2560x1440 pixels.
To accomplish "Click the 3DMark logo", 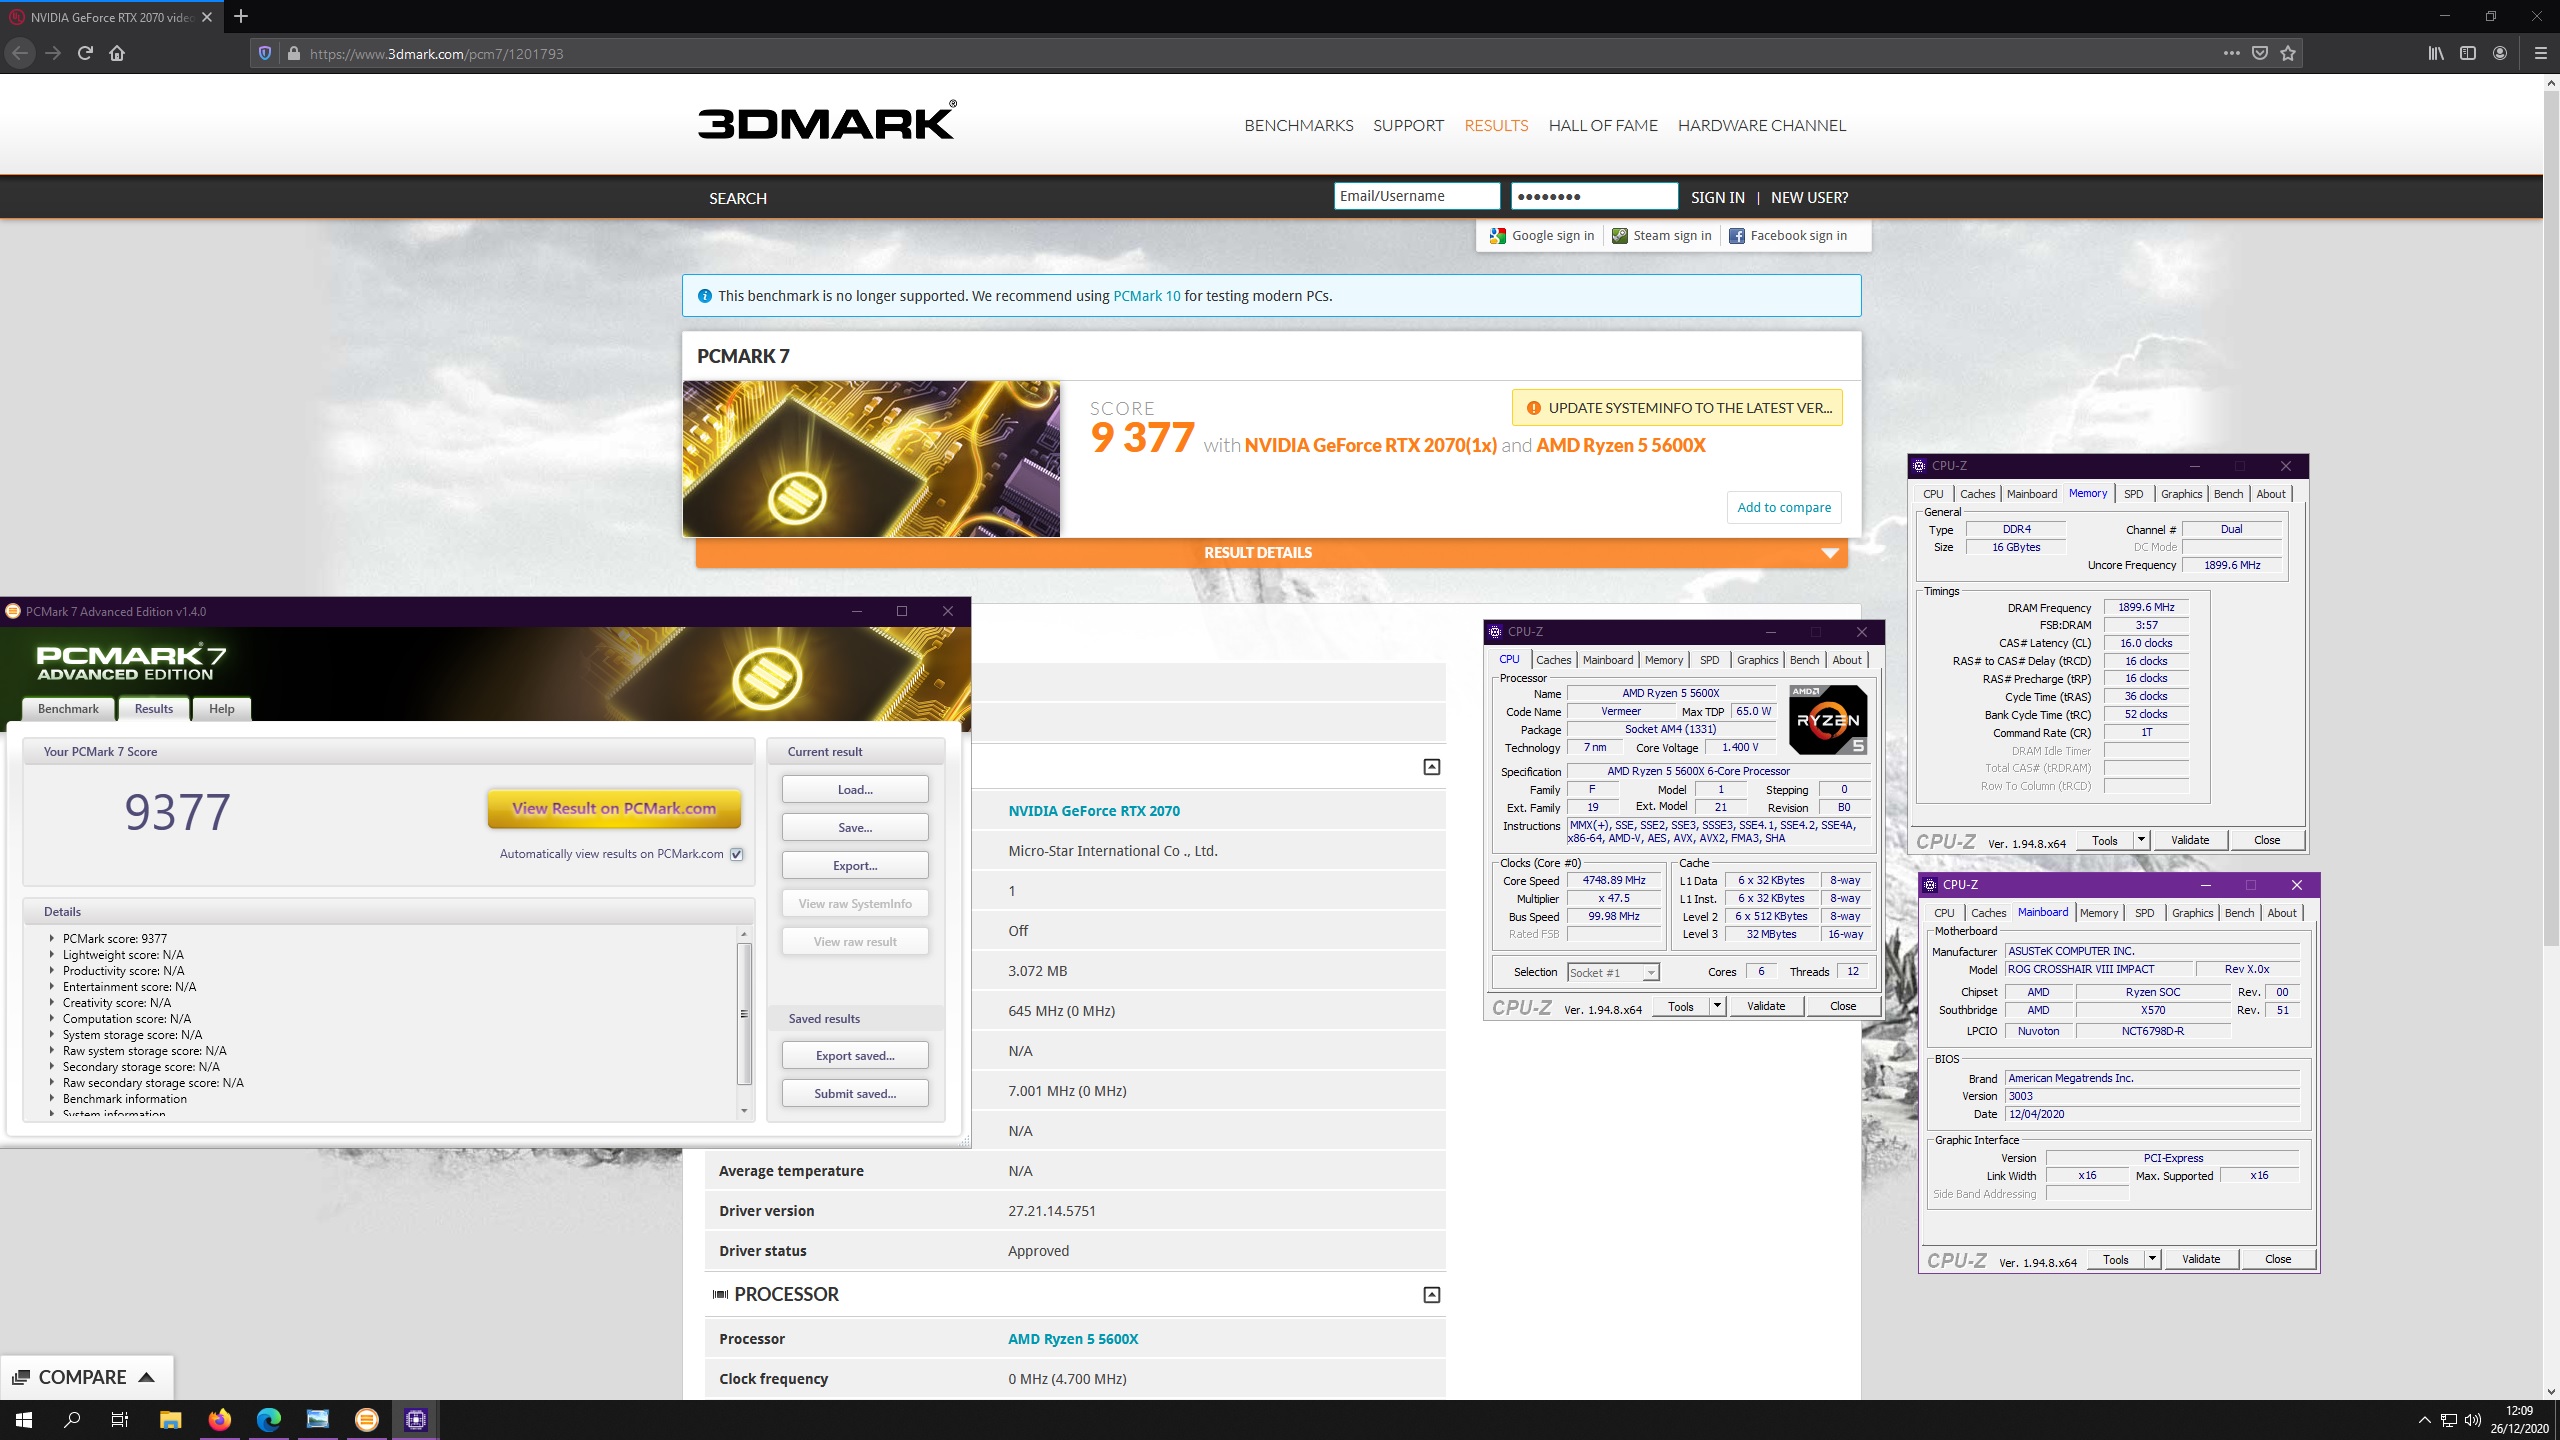I will tap(827, 121).
